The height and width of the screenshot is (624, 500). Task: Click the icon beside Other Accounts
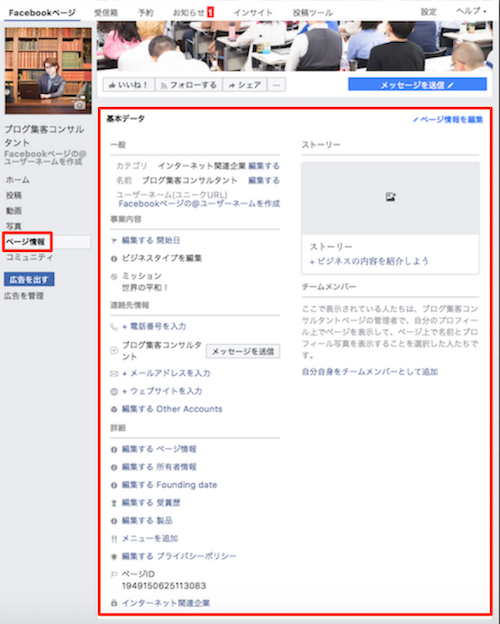pyautogui.click(x=114, y=409)
